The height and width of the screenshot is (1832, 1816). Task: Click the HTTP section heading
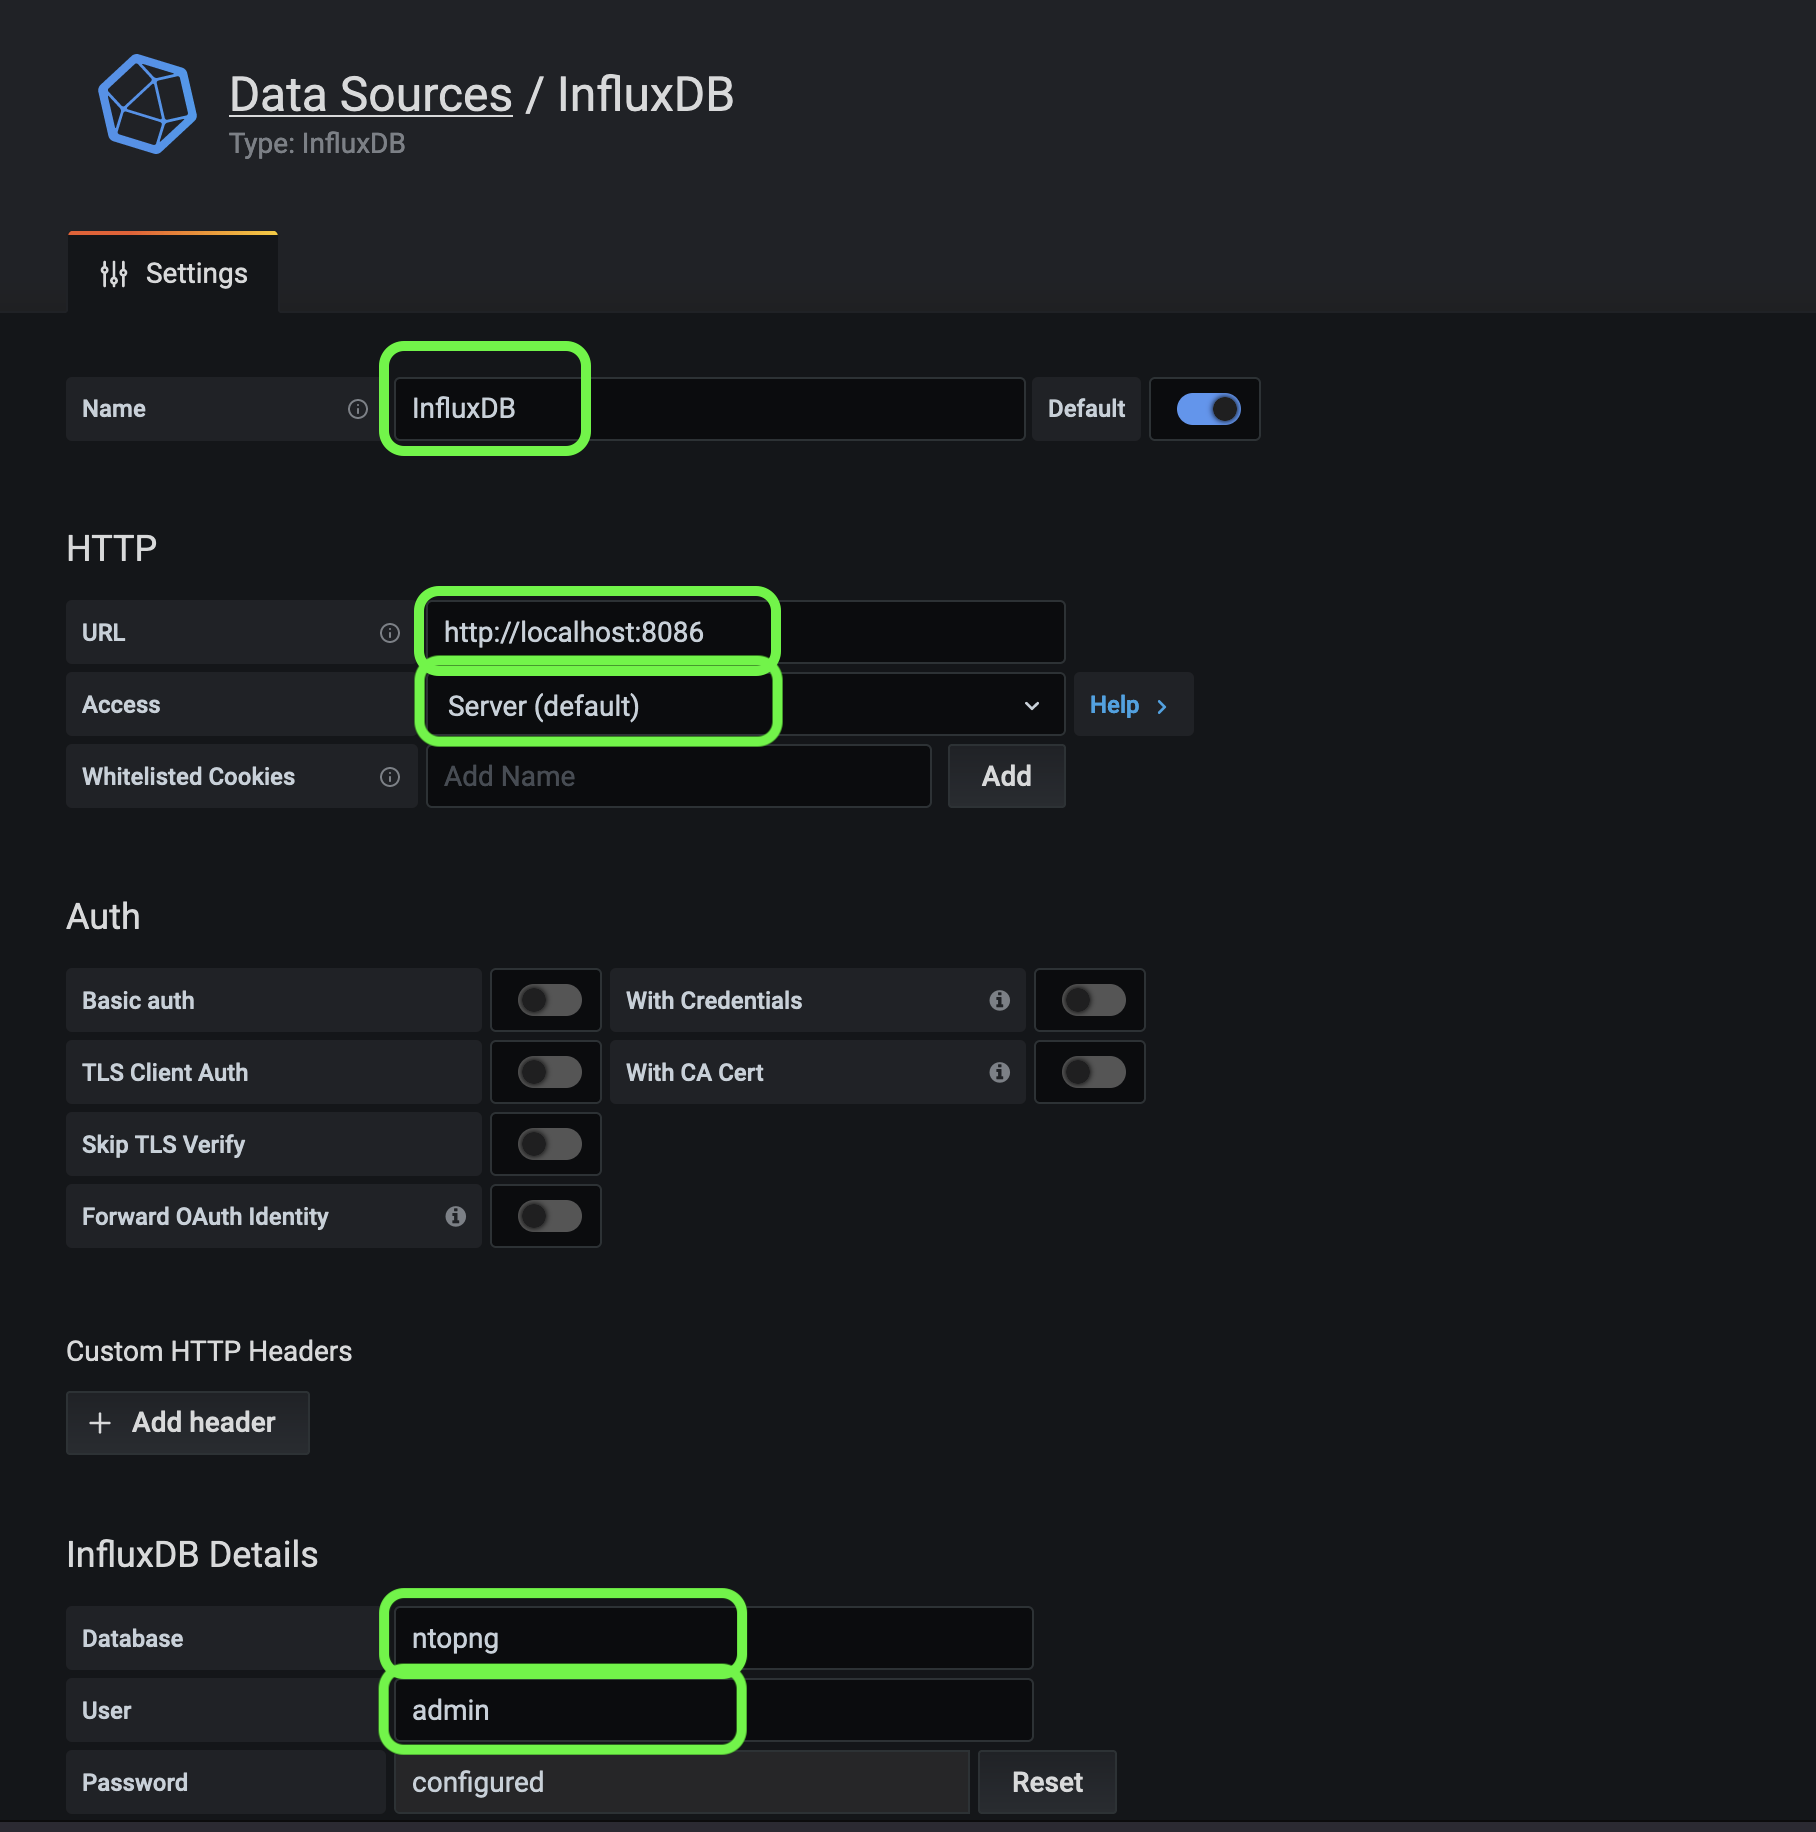tap(112, 548)
